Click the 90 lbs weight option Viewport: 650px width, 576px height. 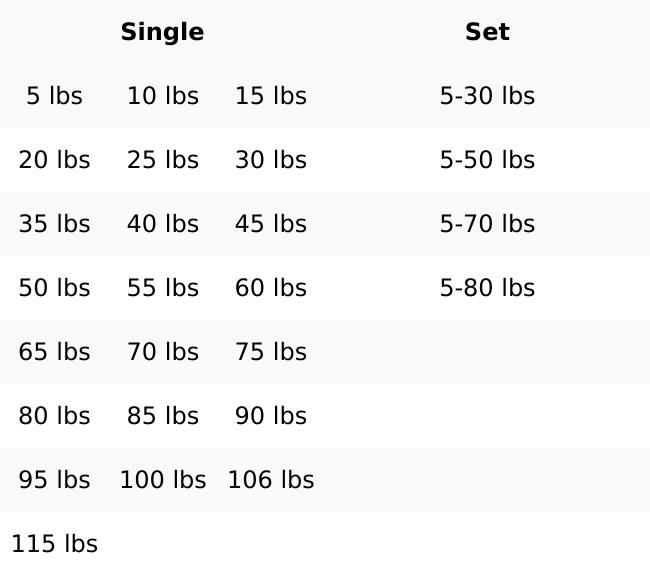[x=270, y=416]
